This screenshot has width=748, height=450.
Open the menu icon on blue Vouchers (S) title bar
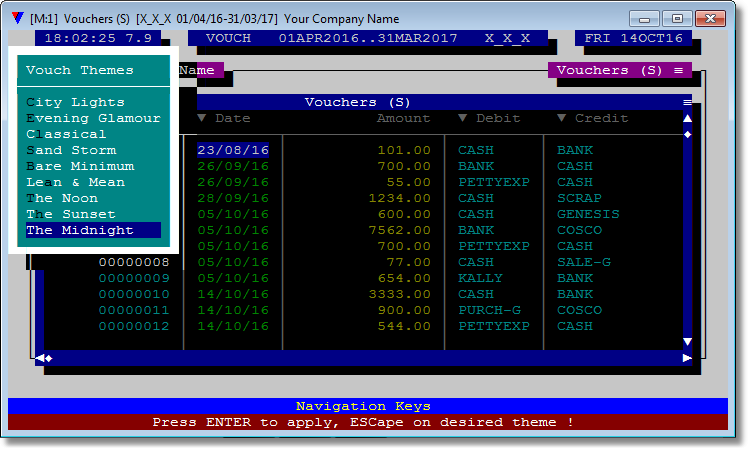[687, 102]
